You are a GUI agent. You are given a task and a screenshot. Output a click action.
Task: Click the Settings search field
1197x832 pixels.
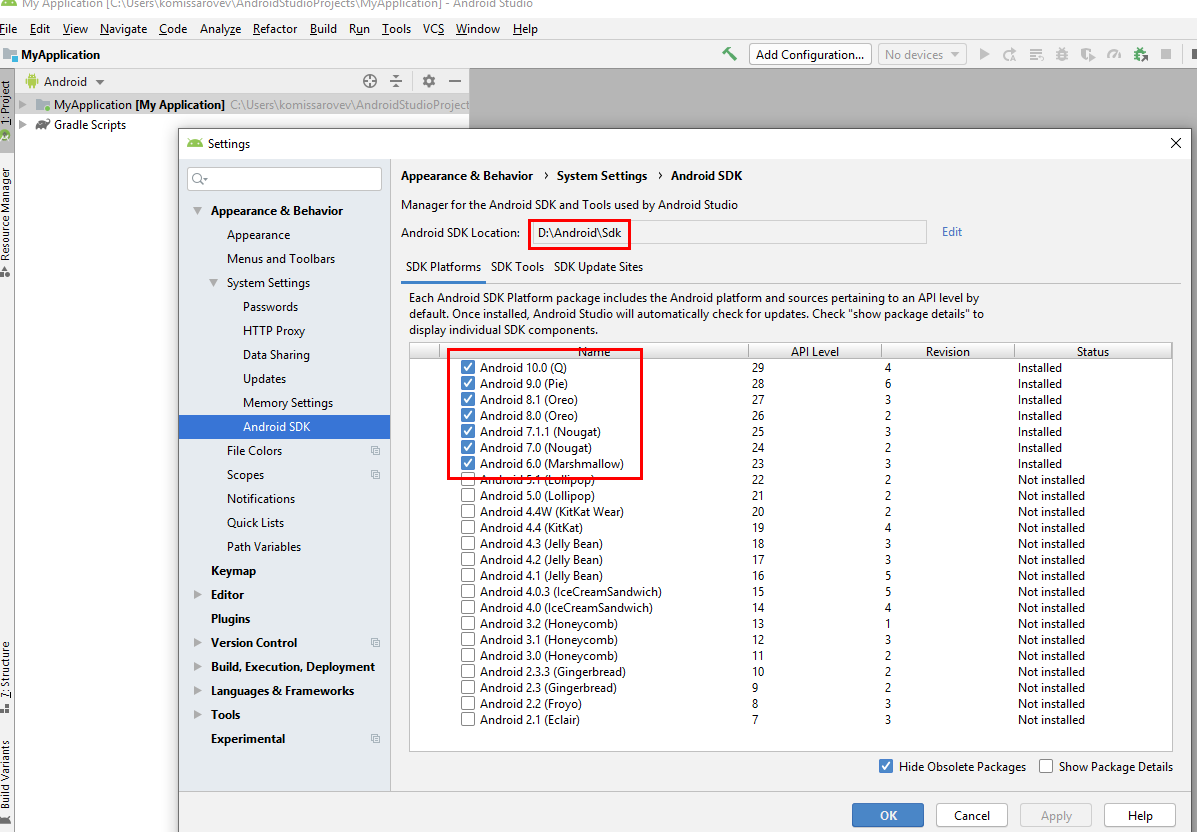tap(284, 179)
